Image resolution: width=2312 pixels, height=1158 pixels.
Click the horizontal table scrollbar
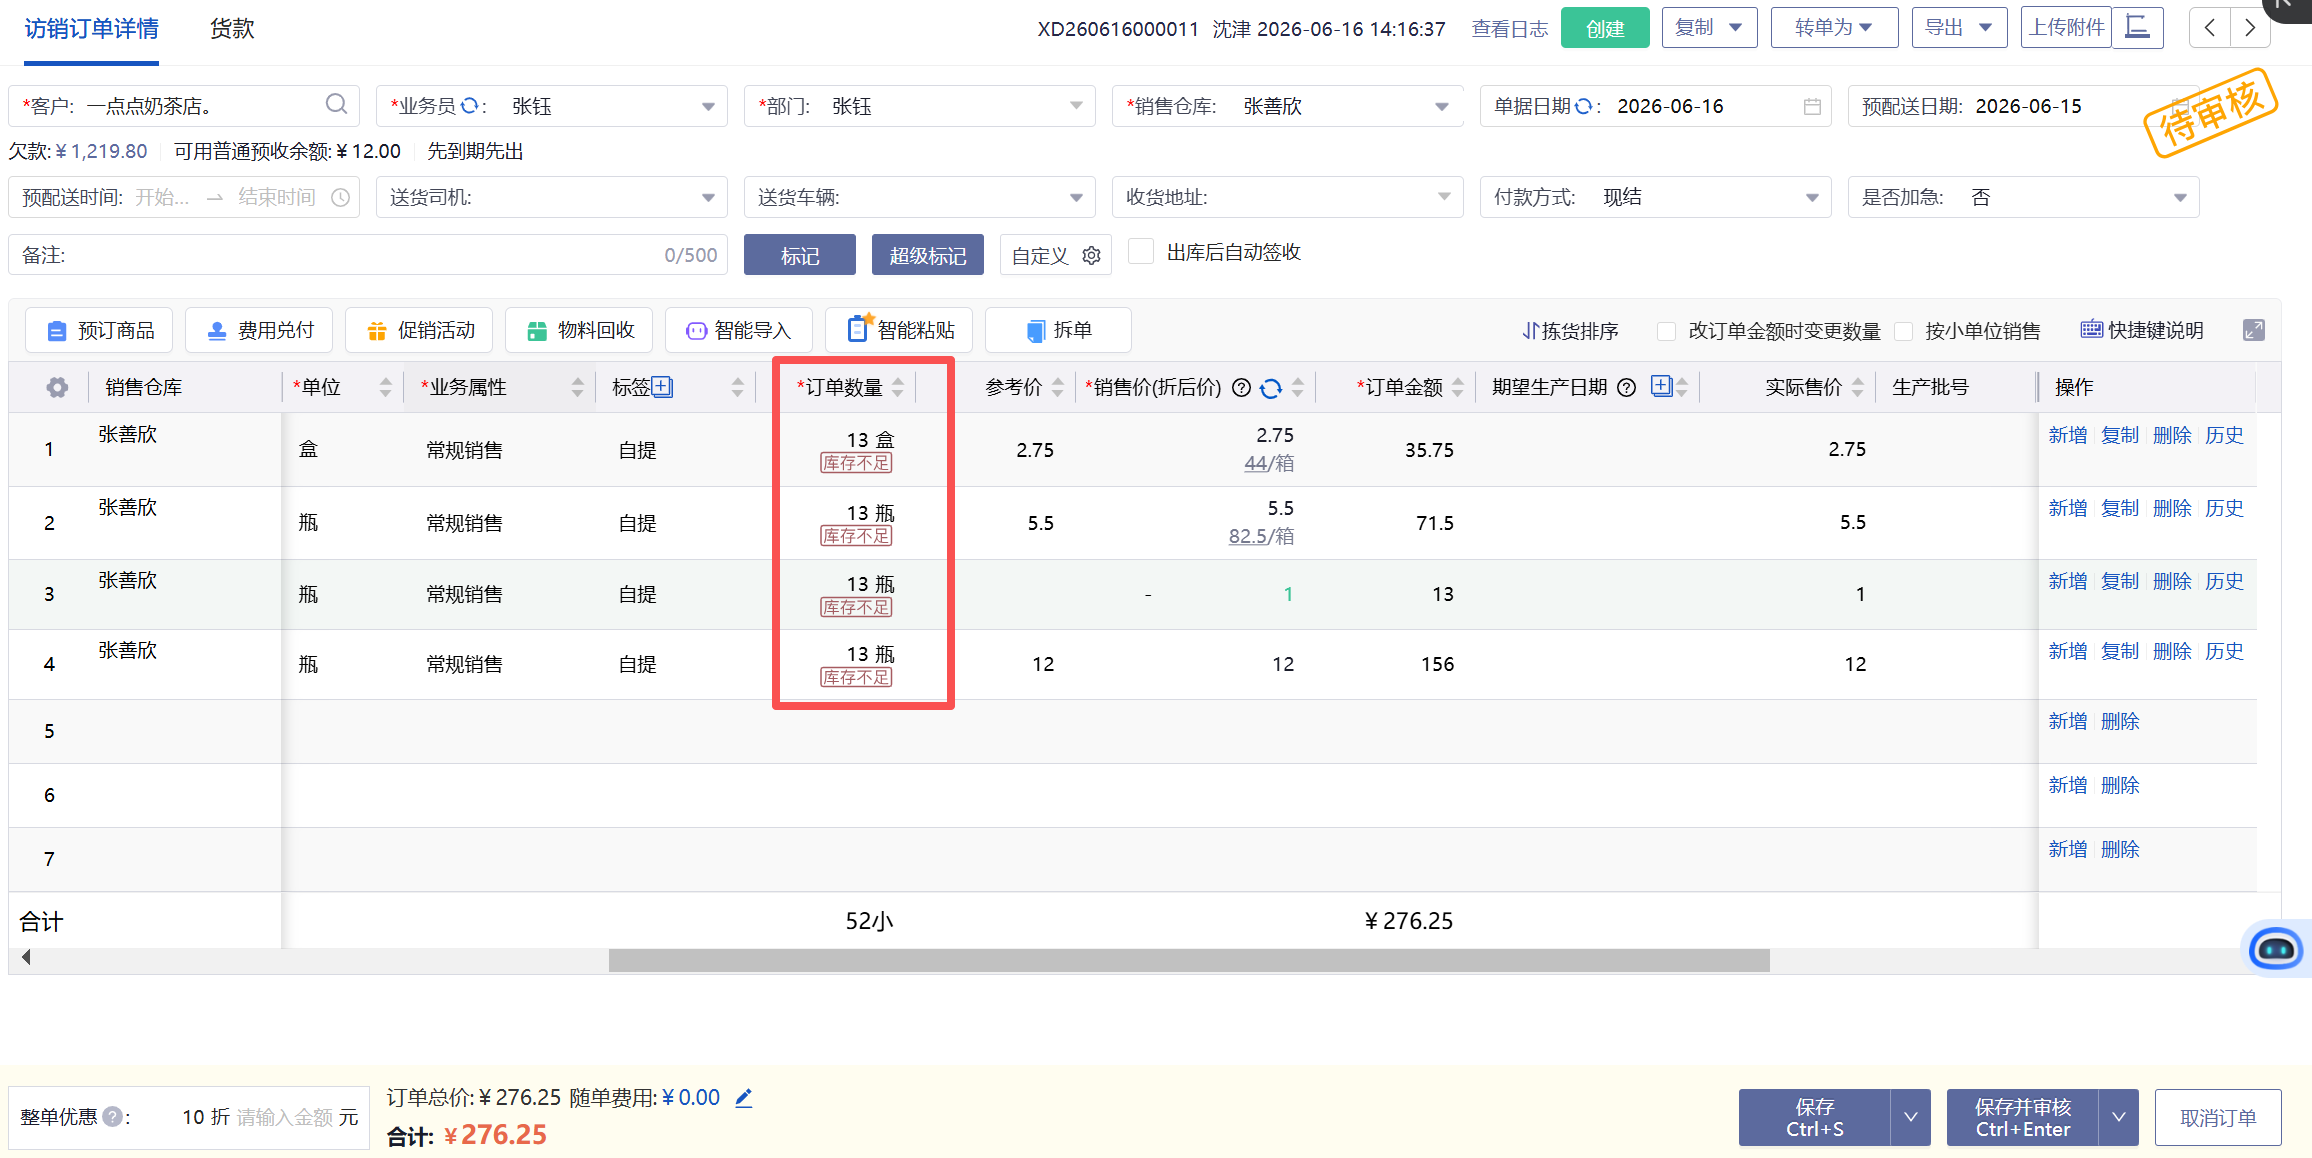(1189, 960)
